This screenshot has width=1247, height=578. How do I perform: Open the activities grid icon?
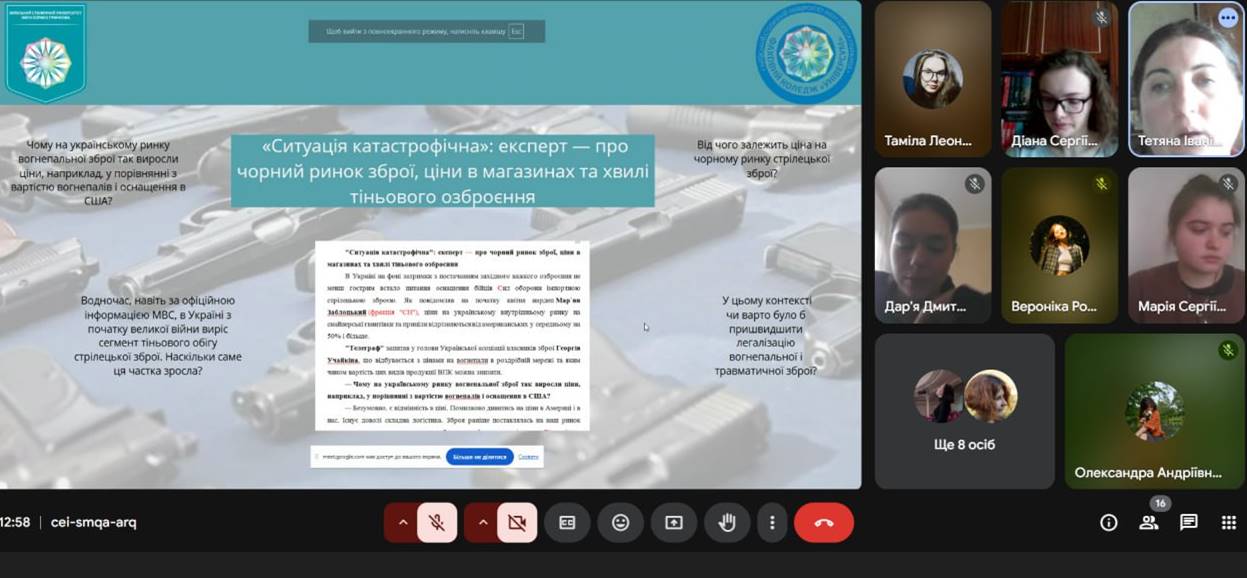tap(1228, 522)
